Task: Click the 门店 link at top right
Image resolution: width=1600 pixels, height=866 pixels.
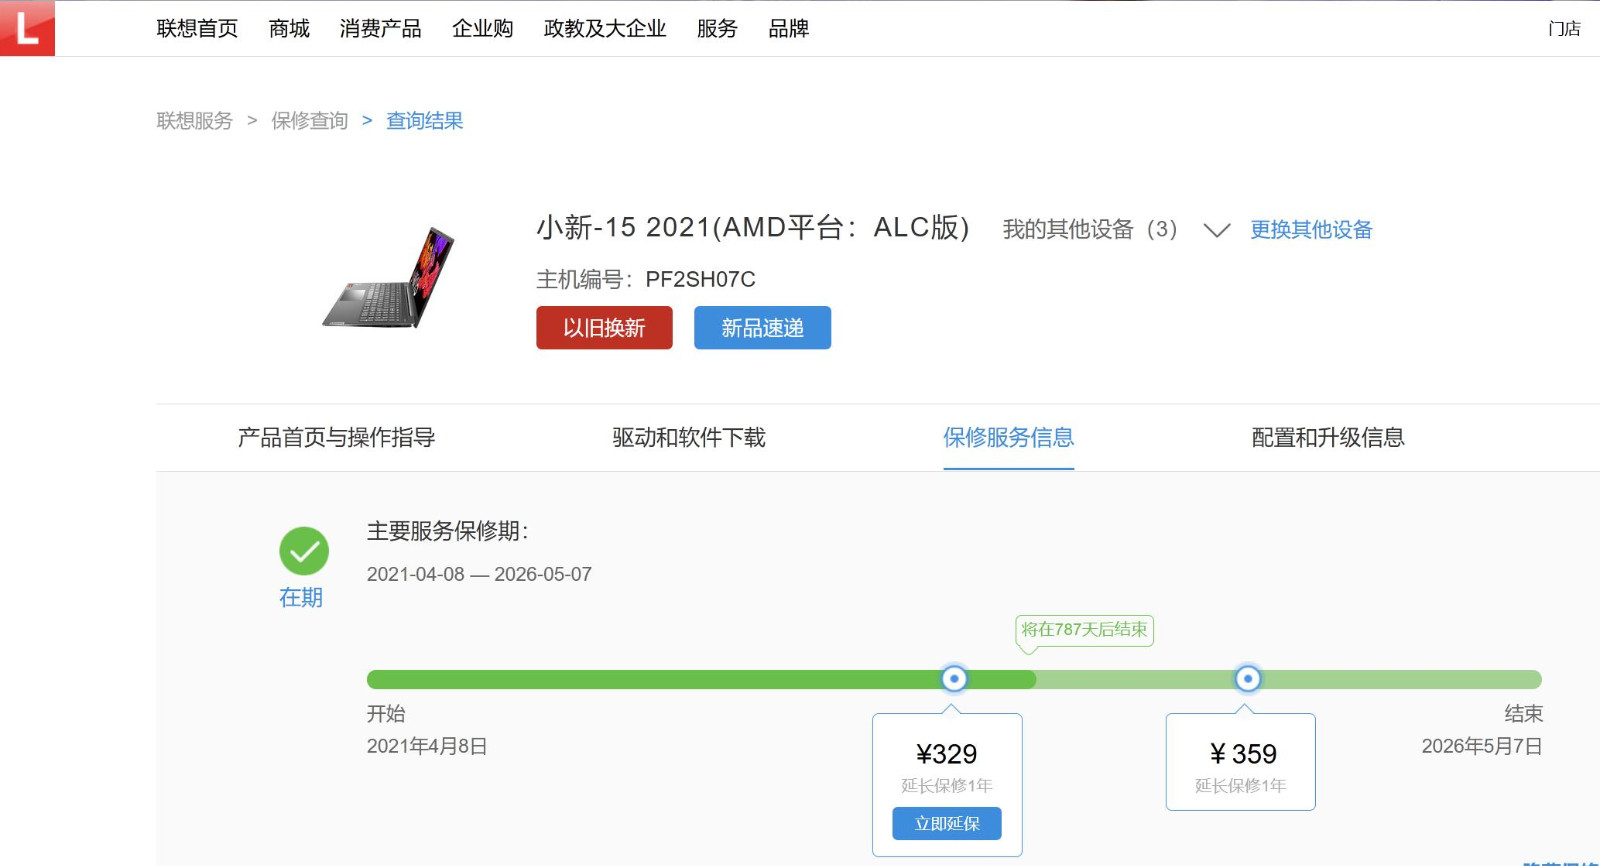Action: point(1564,29)
